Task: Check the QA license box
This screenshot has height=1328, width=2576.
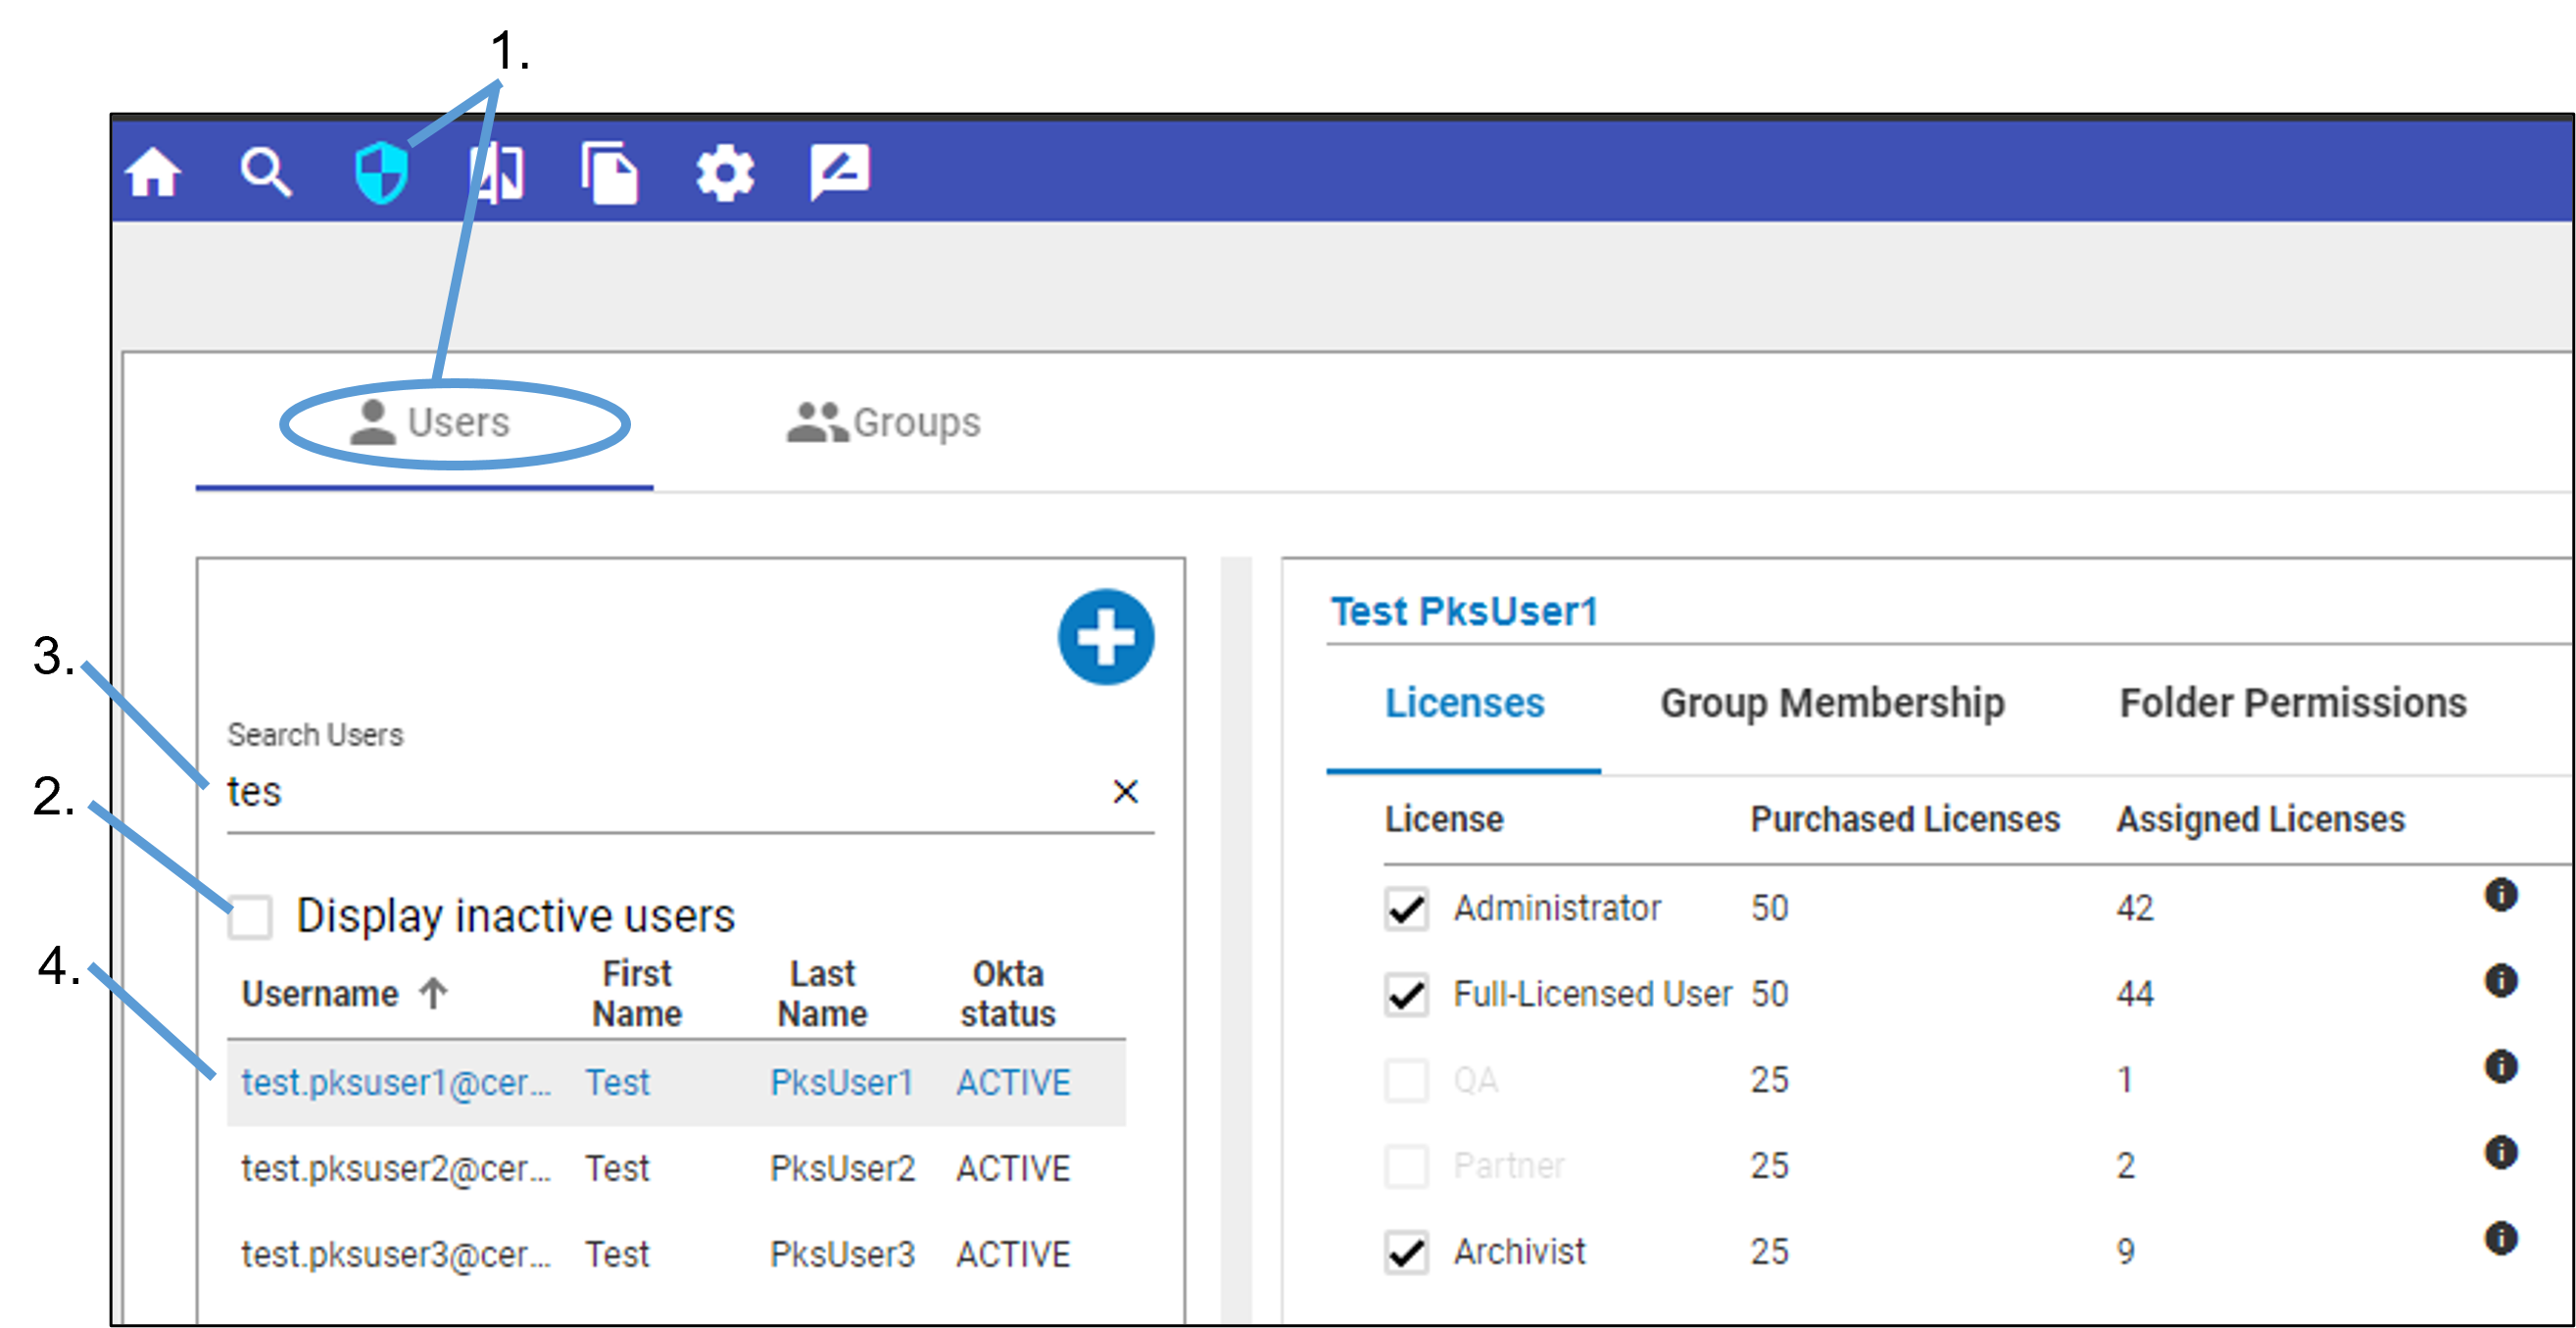Action: coord(1406,1081)
